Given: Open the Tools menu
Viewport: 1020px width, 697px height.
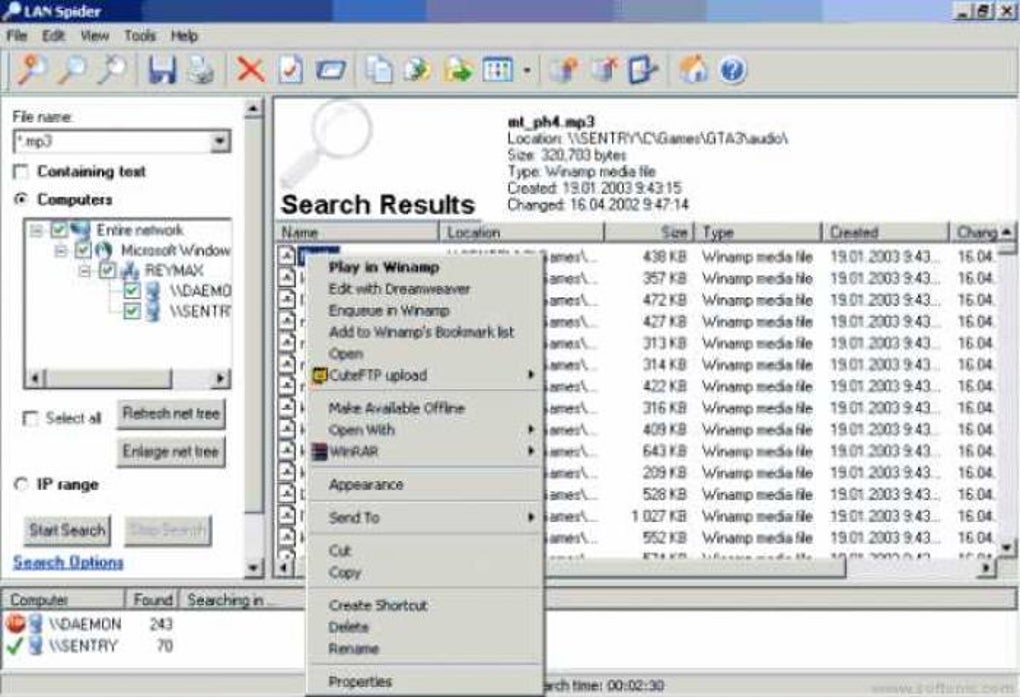Looking at the screenshot, I should click(140, 36).
